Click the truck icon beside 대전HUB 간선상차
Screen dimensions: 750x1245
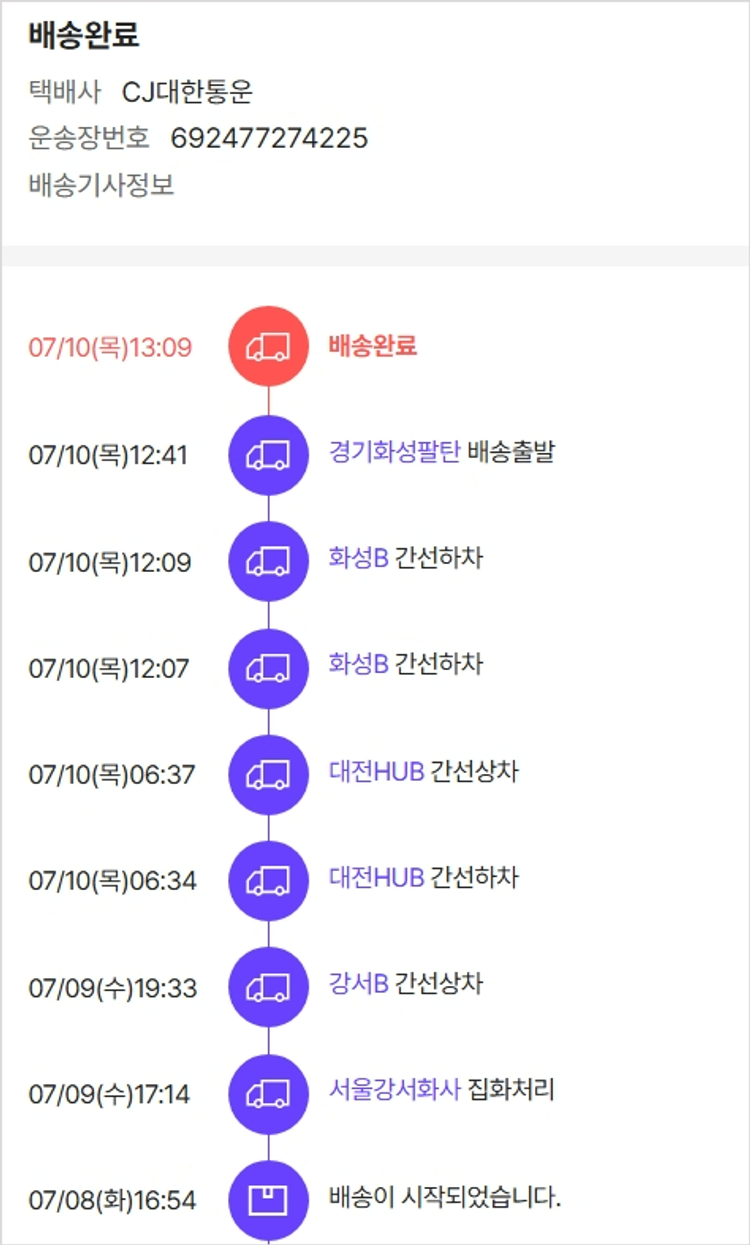[x=268, y=774]
